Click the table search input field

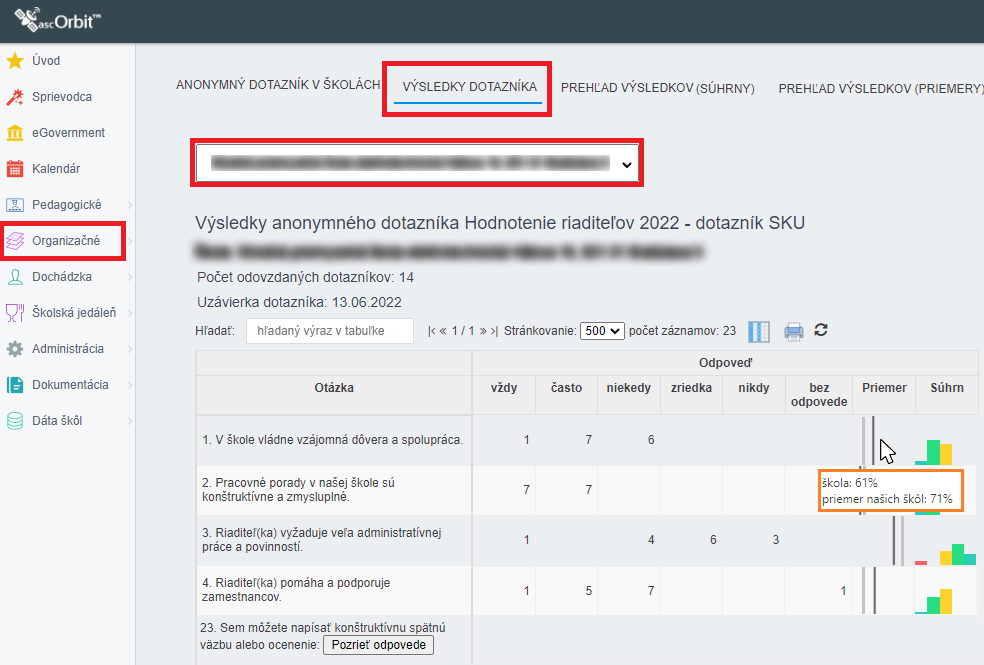[329, 331]
